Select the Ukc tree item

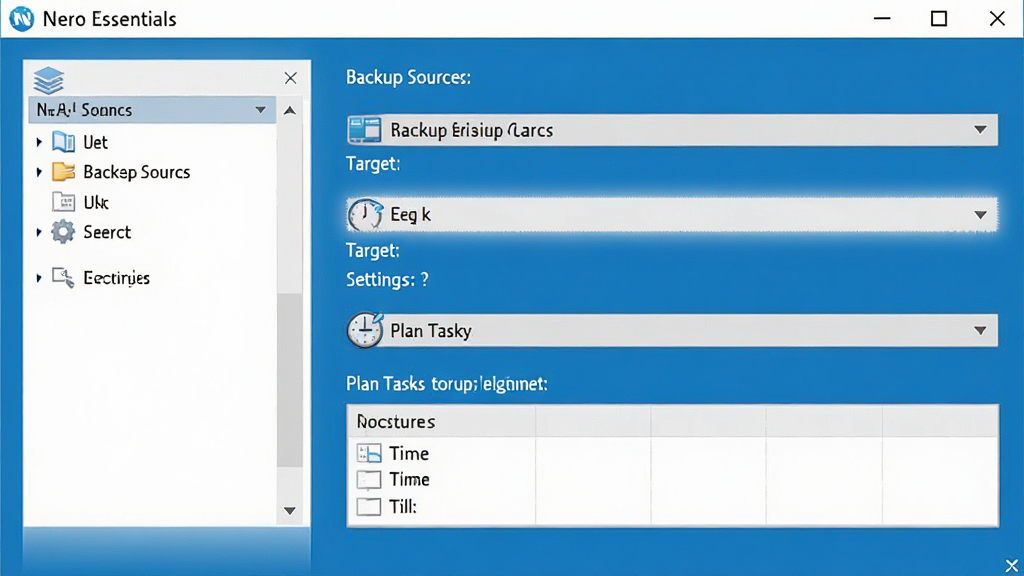pos(96,202)
